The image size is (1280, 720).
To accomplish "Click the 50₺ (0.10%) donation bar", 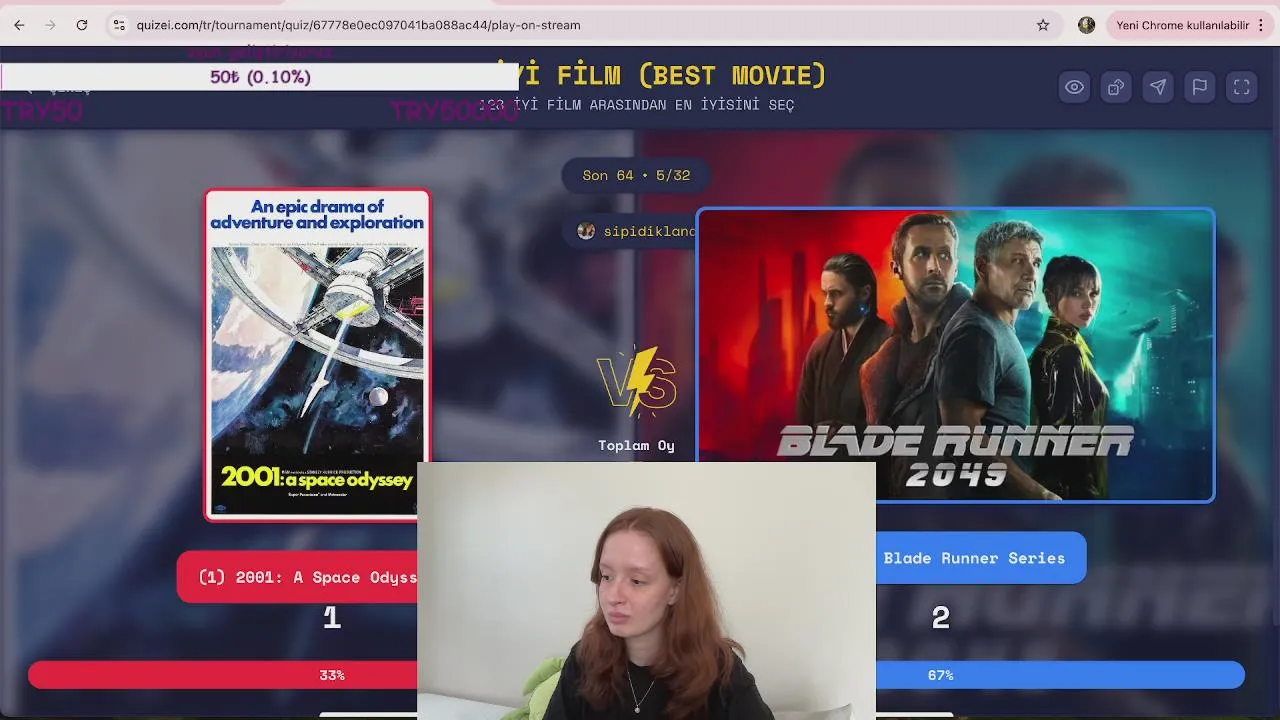I will pyautogui.click(x=260, y=77).
